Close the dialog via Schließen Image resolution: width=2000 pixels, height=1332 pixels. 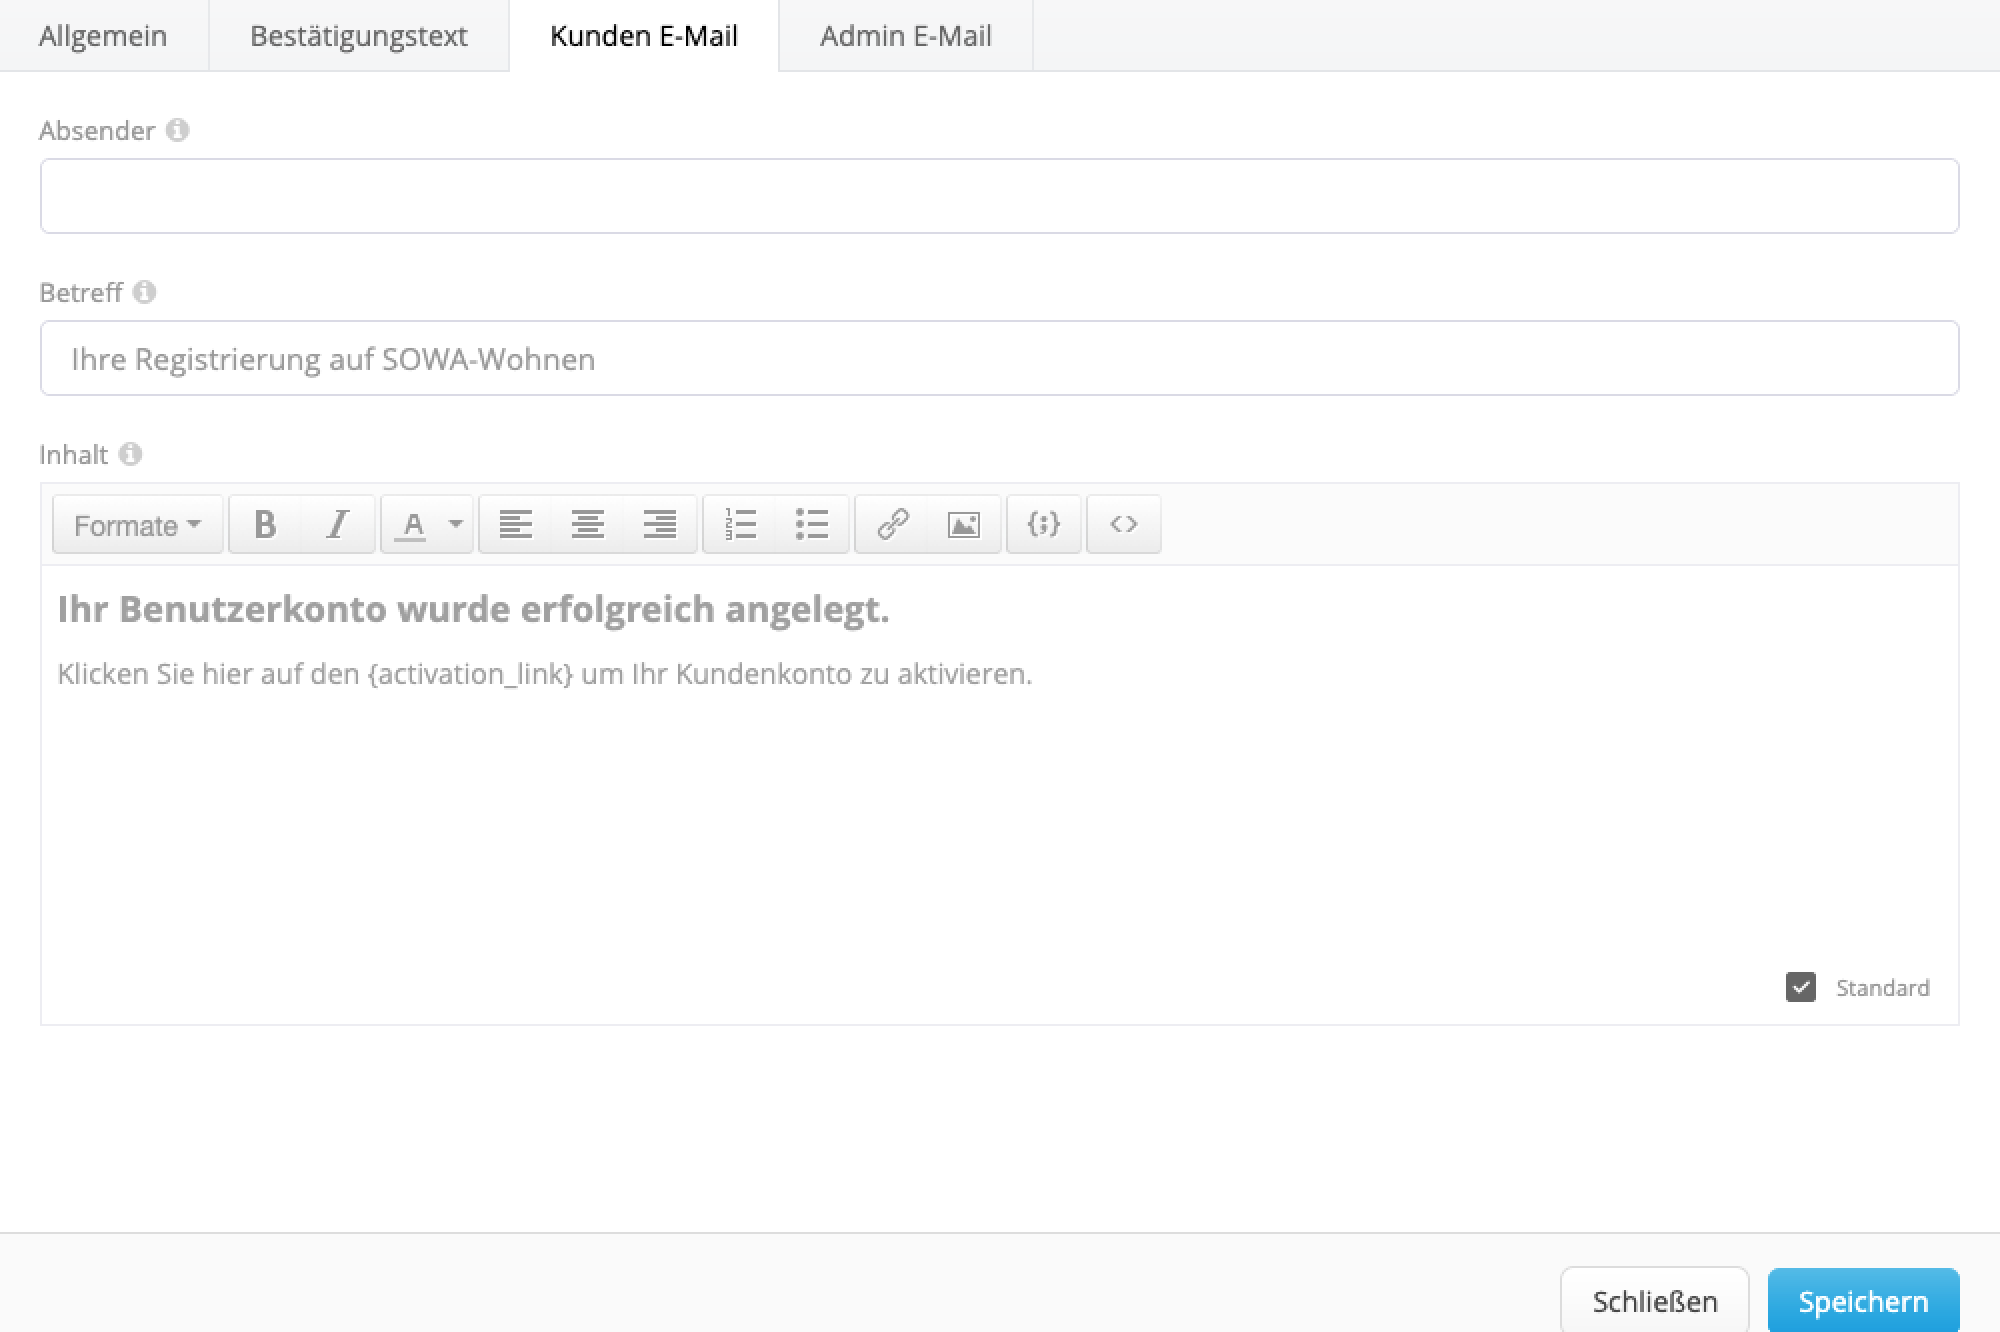pyautogui.click(x=1655, y=1300)
